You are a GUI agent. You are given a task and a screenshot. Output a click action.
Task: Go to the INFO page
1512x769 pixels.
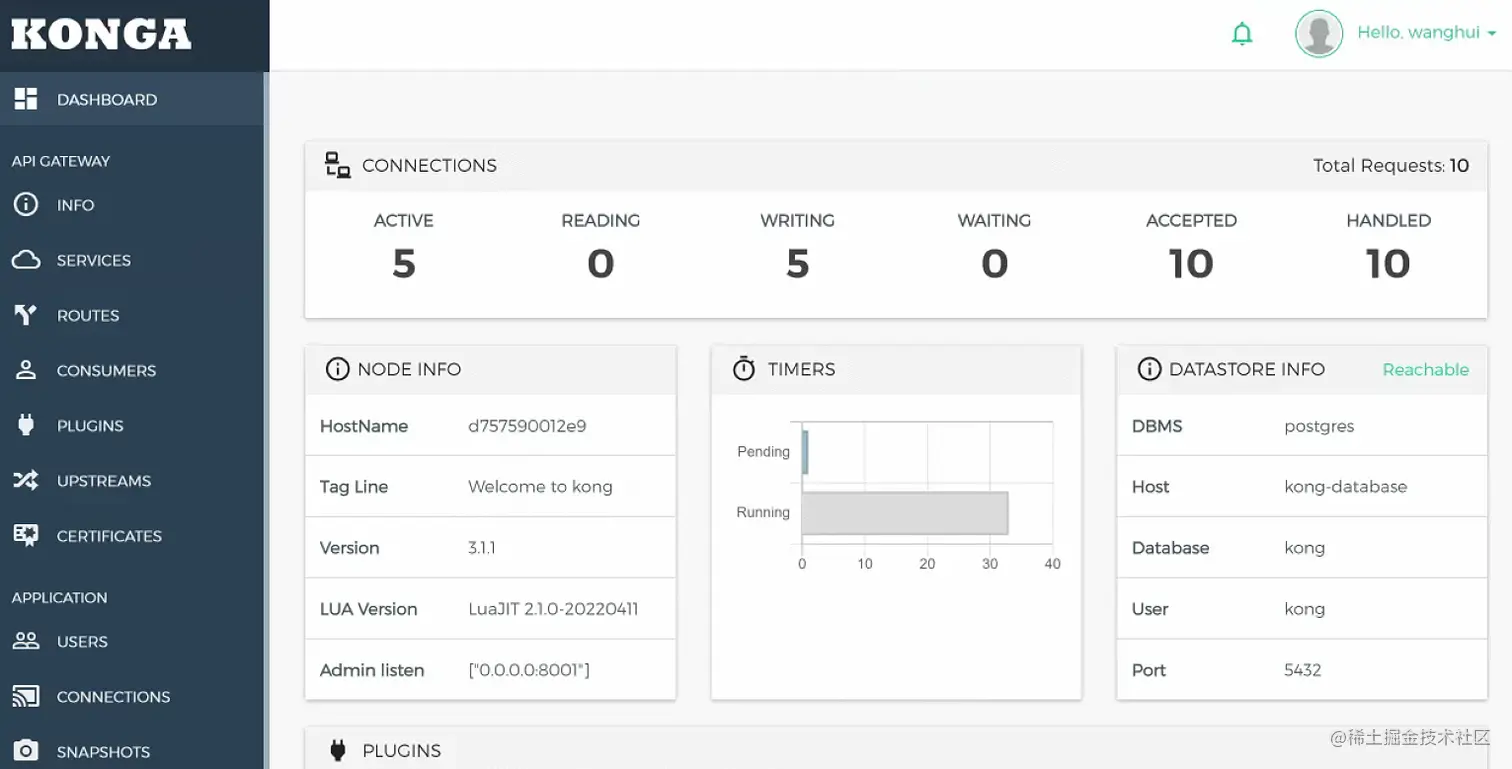point(133,205)
